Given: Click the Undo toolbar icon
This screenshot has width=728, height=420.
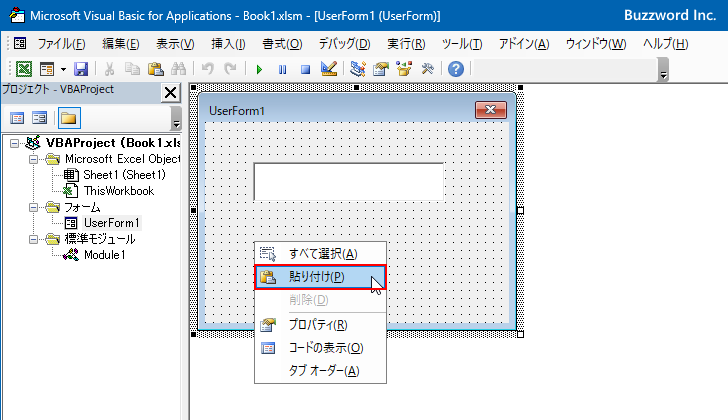Looking at the screenshot, I should [208, 69].
